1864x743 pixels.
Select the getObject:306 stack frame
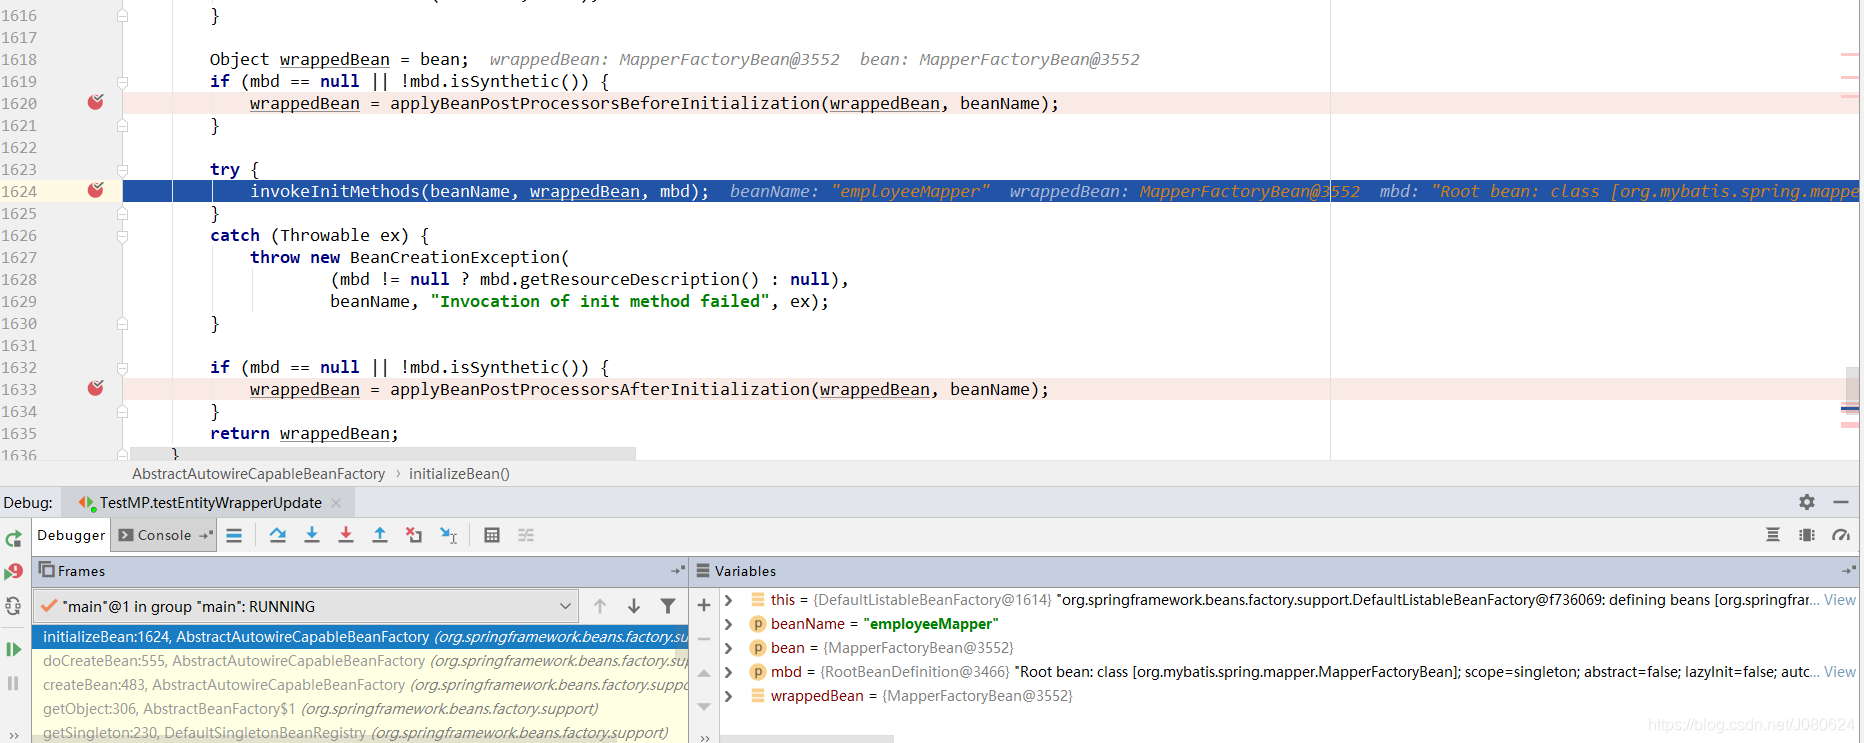(360, 709)
